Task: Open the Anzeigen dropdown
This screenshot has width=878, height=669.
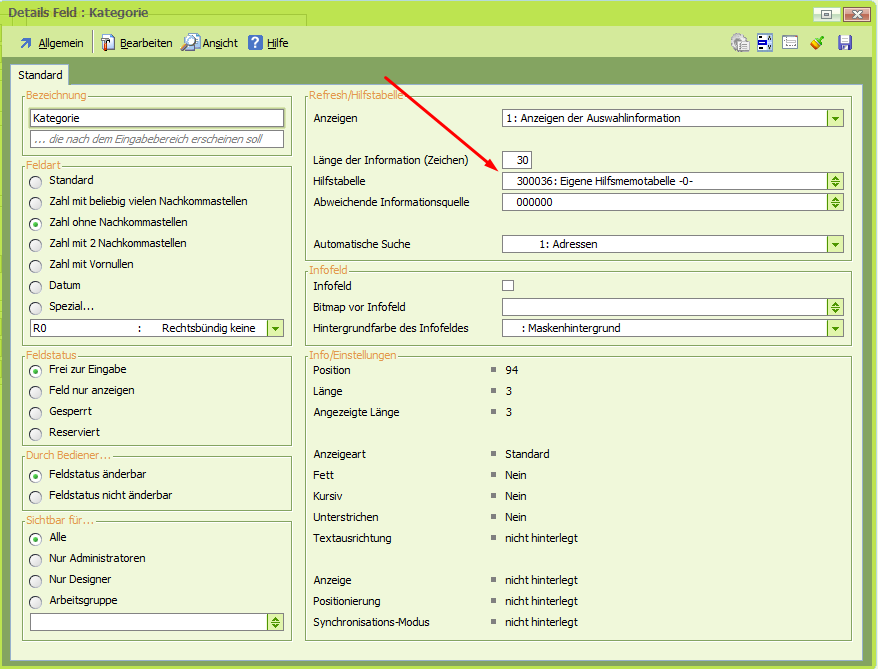Action: click(834, 117)
